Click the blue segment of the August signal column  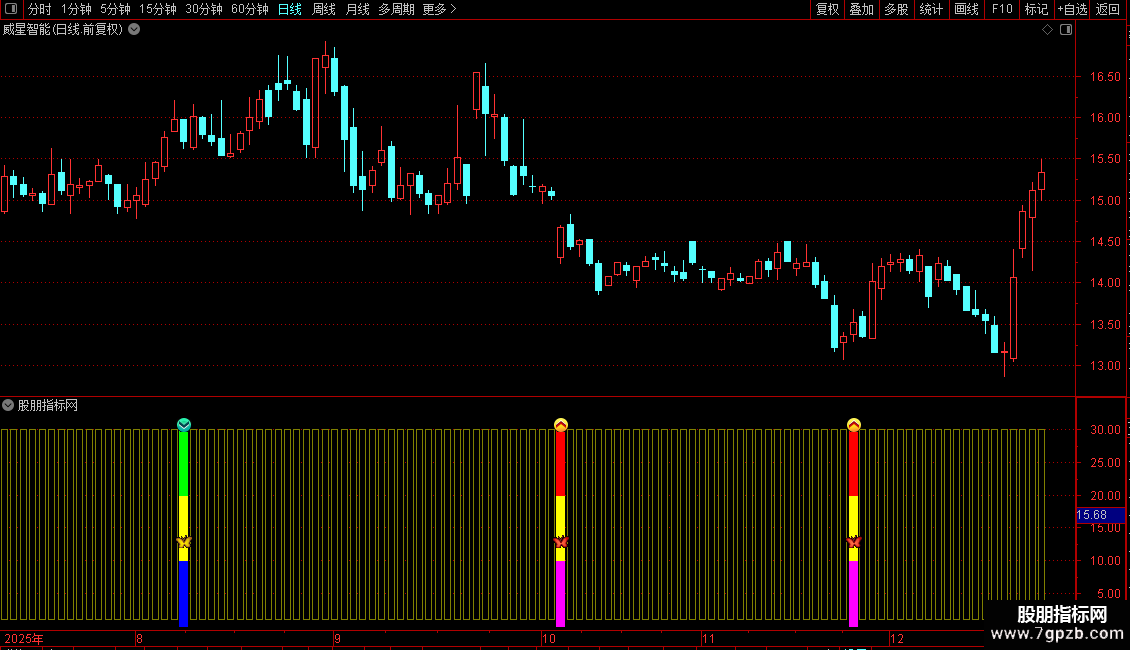(x=184, y=593)
